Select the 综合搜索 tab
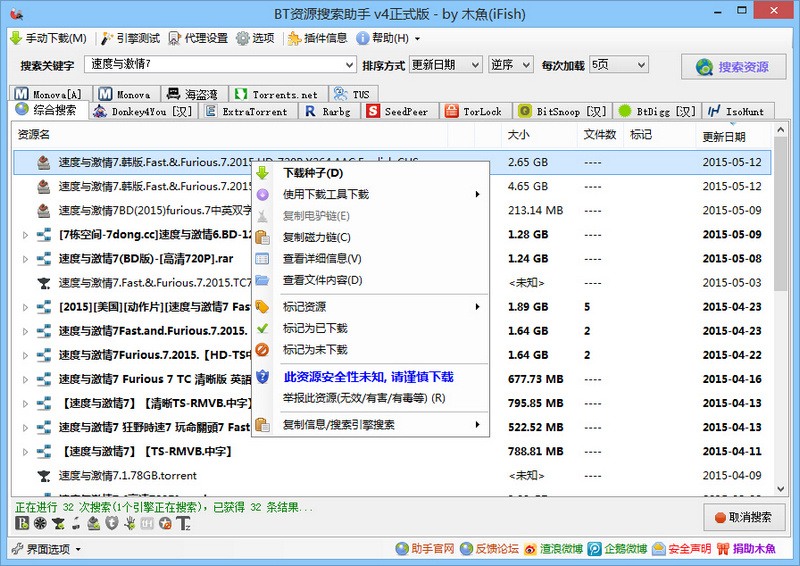The image size is (800, 566). 48,110
